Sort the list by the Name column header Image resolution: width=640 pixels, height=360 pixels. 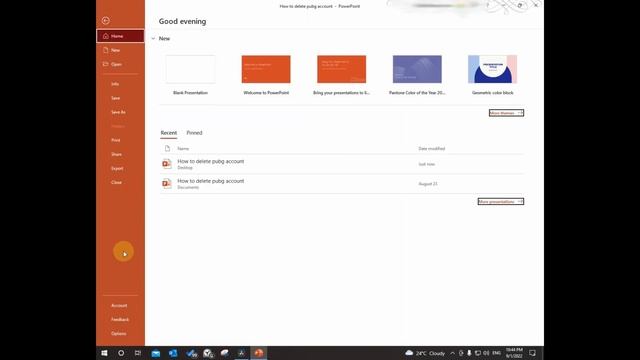183,149
